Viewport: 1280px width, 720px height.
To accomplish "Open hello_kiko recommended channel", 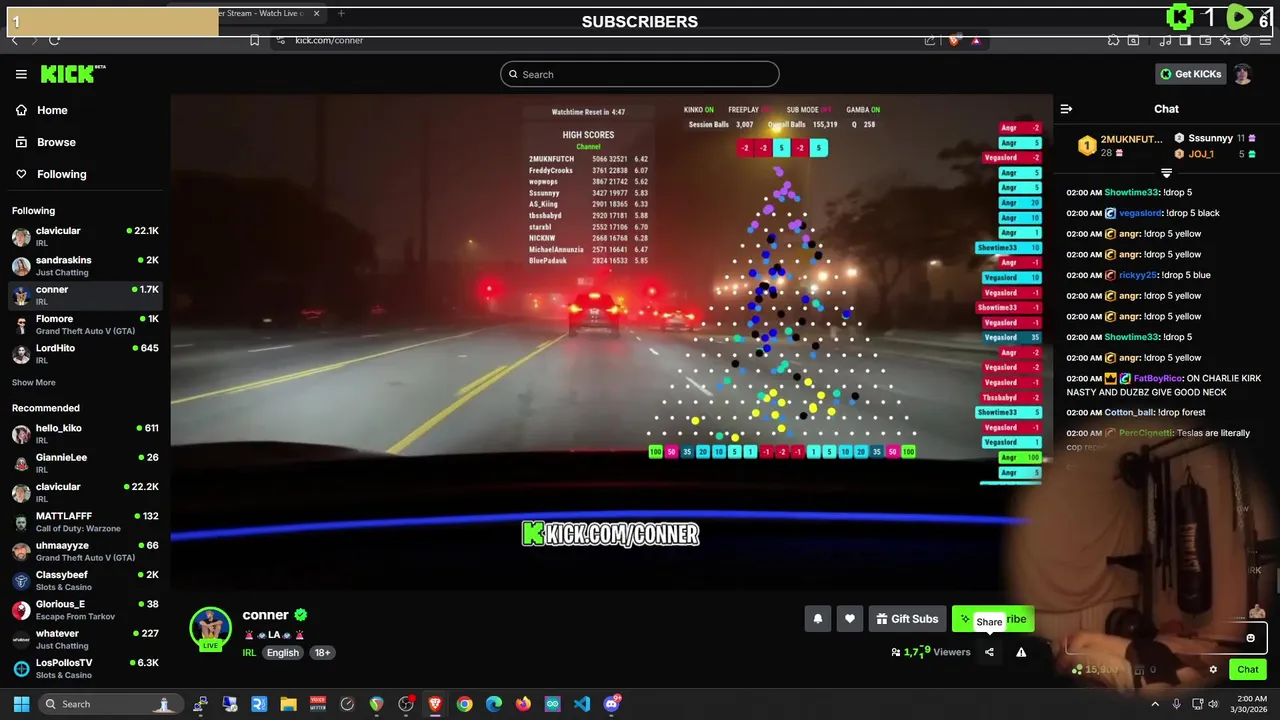I will point(85,433).
